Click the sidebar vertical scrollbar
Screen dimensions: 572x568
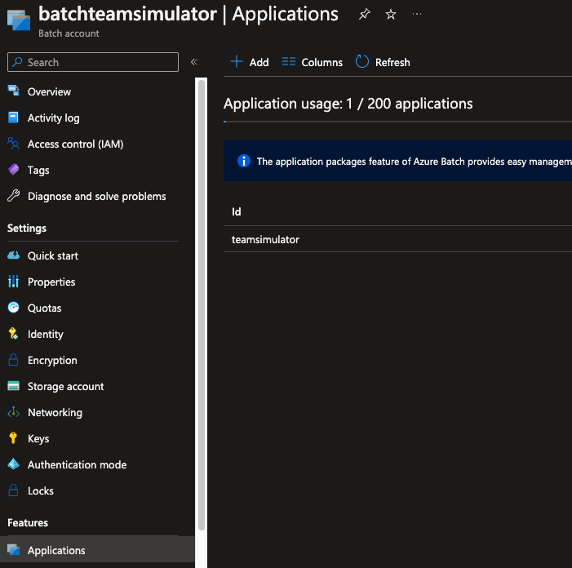click(x=201, y=305)
